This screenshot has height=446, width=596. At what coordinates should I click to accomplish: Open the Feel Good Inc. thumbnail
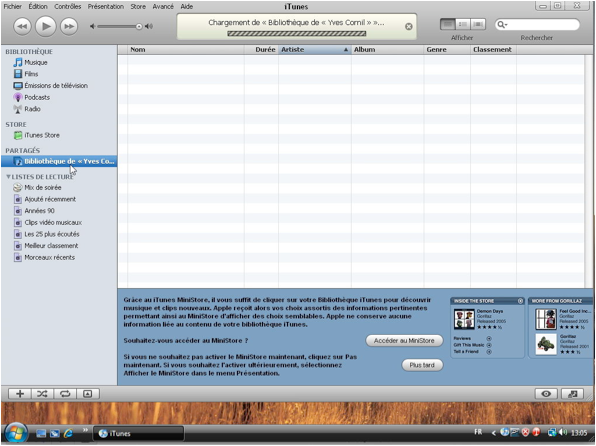(546, 319)
